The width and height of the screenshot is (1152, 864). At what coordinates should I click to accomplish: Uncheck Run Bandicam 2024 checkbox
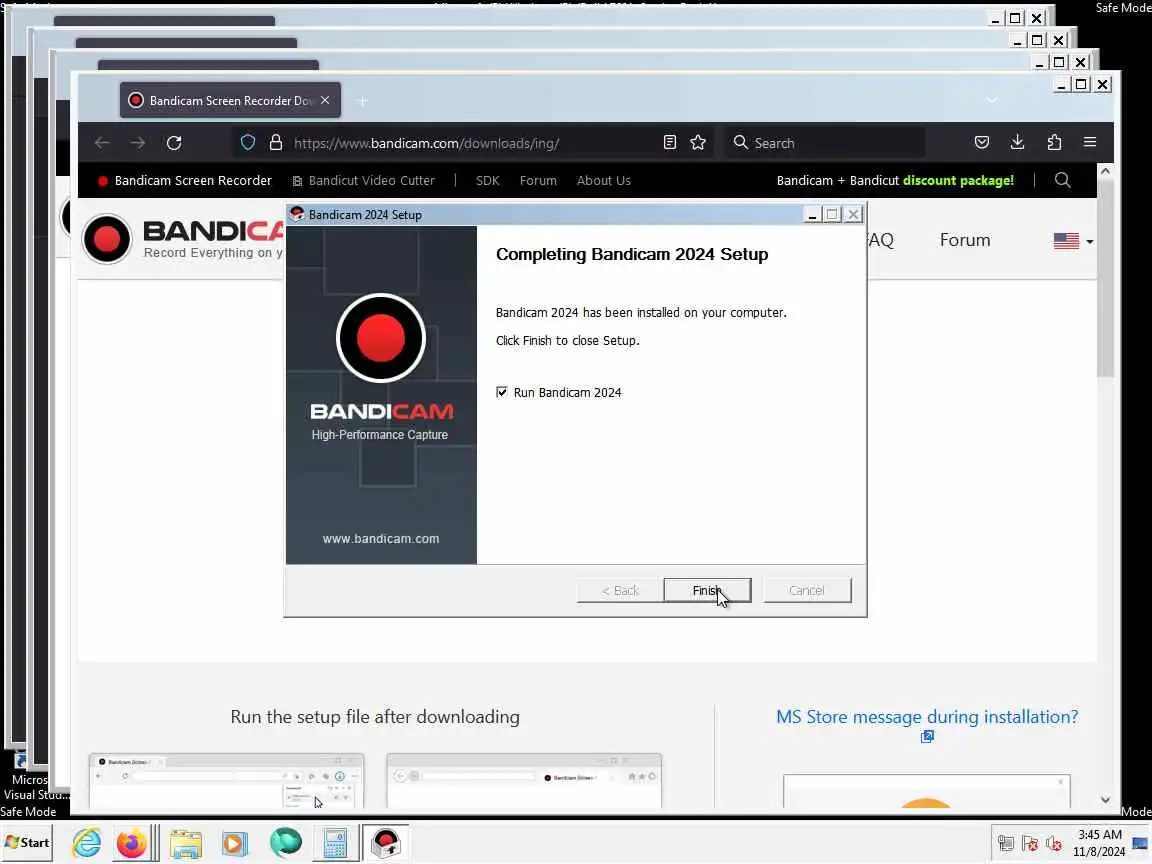502,392
